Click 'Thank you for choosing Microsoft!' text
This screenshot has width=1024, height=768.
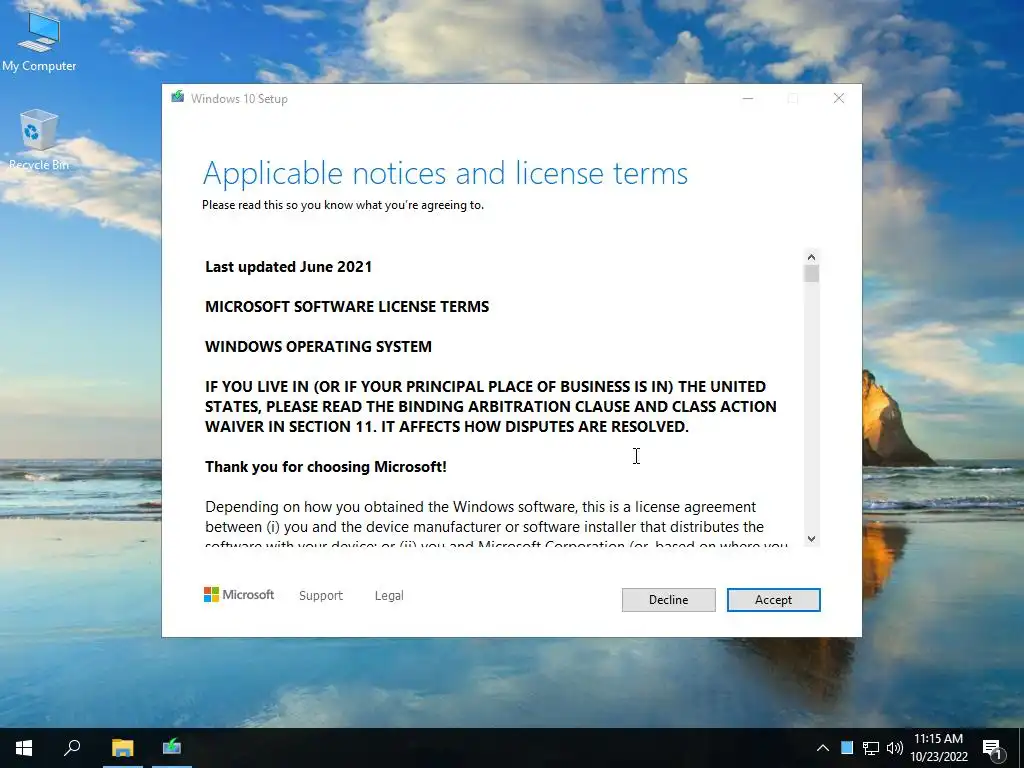point(326,466)
